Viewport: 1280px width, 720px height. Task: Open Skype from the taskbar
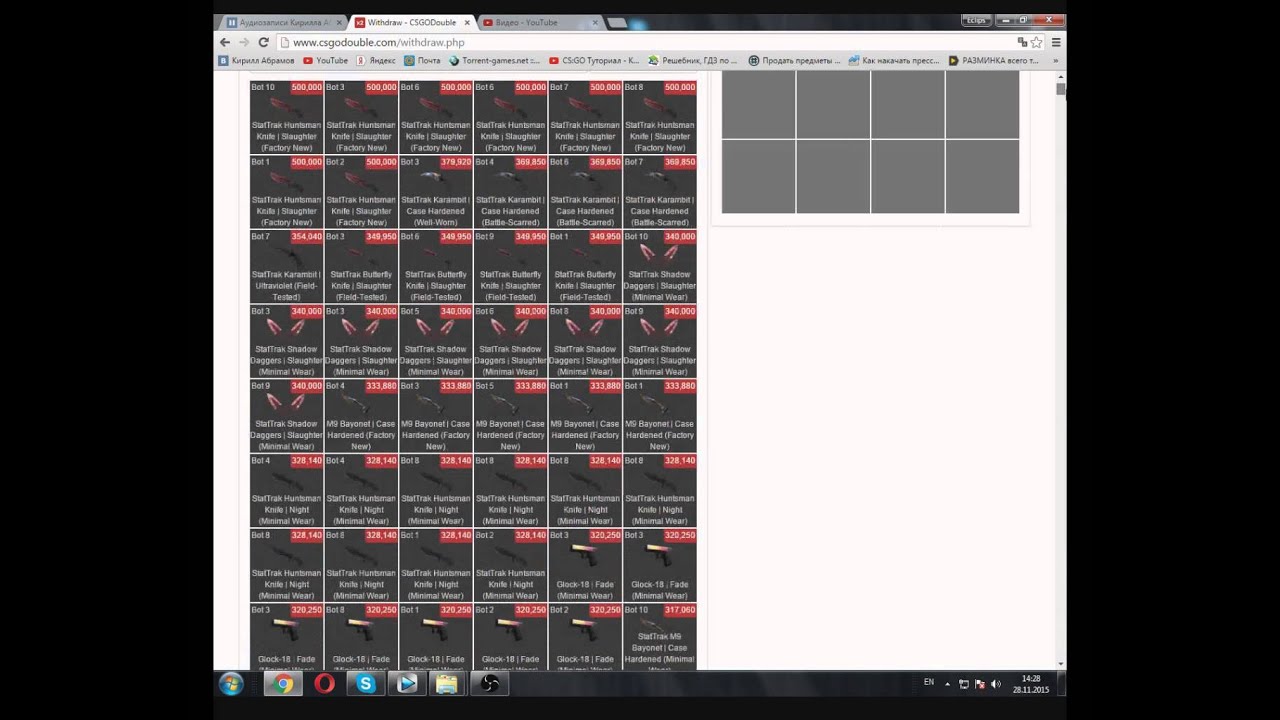click(x=365, y=684)
